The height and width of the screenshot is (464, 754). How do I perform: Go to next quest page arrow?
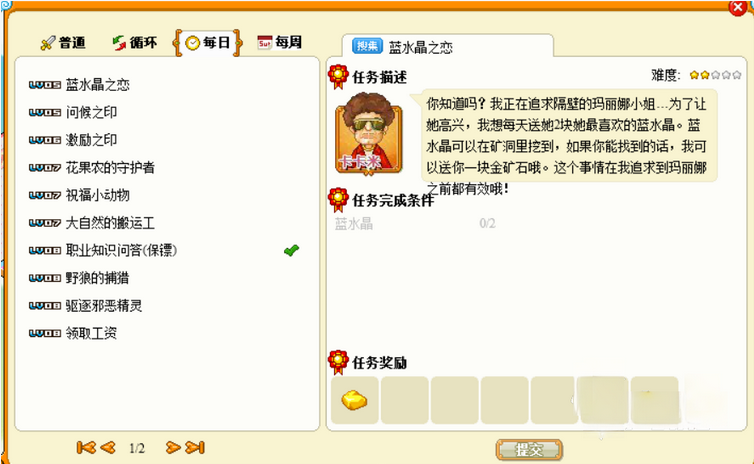coord(173,448)
